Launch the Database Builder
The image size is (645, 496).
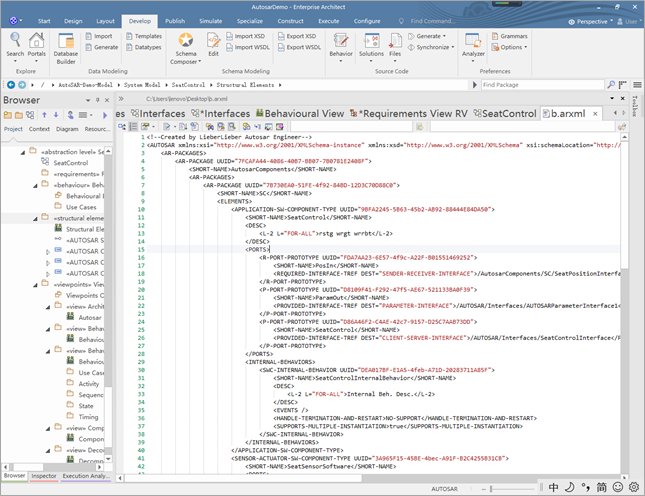click(x=66, y=48)
